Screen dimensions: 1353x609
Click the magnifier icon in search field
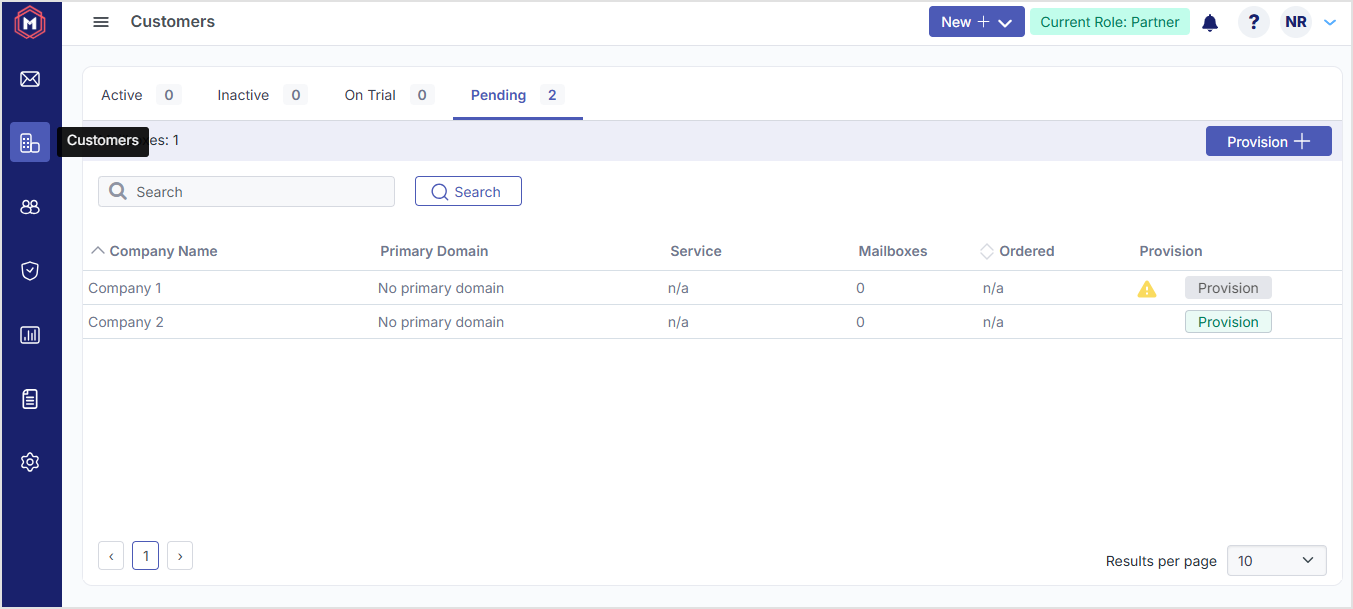118,192
